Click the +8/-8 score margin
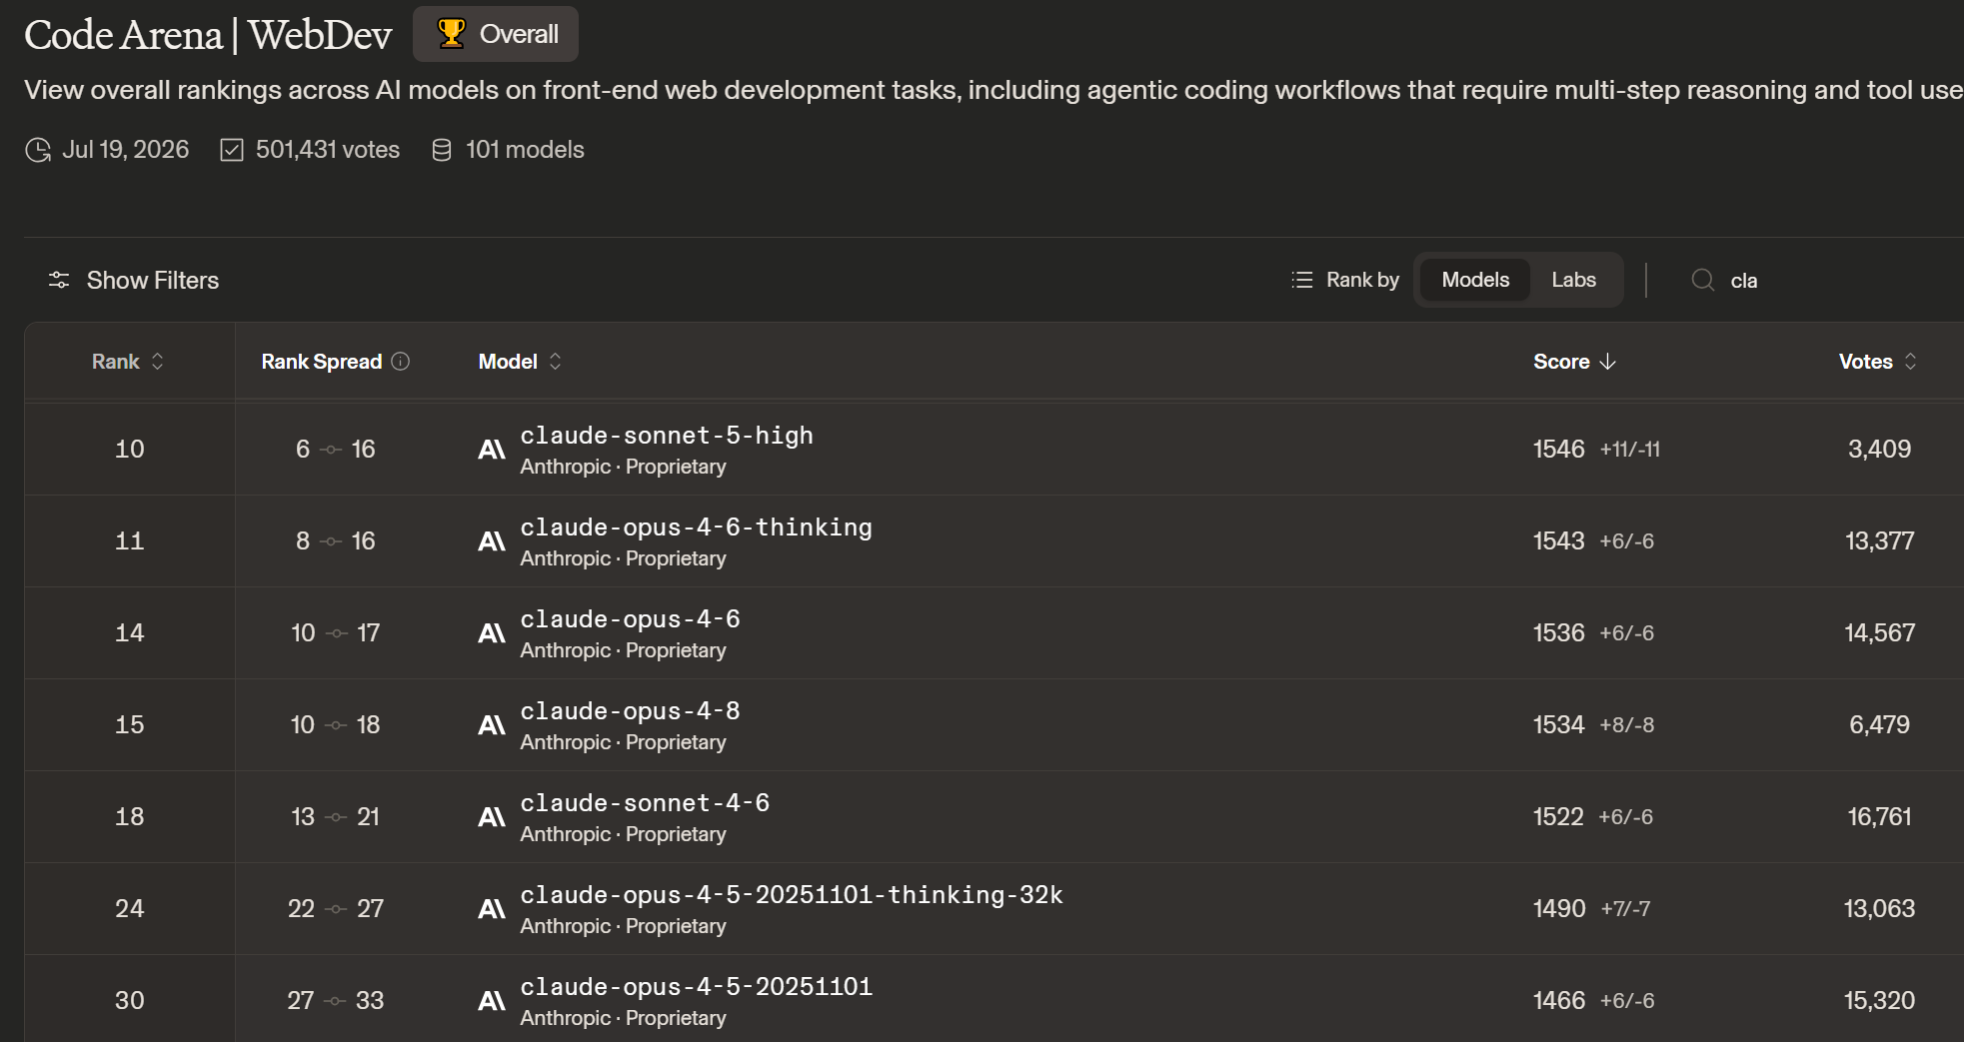The height and width of the screenshot is (1042, 1964). tap(1627, 726)
